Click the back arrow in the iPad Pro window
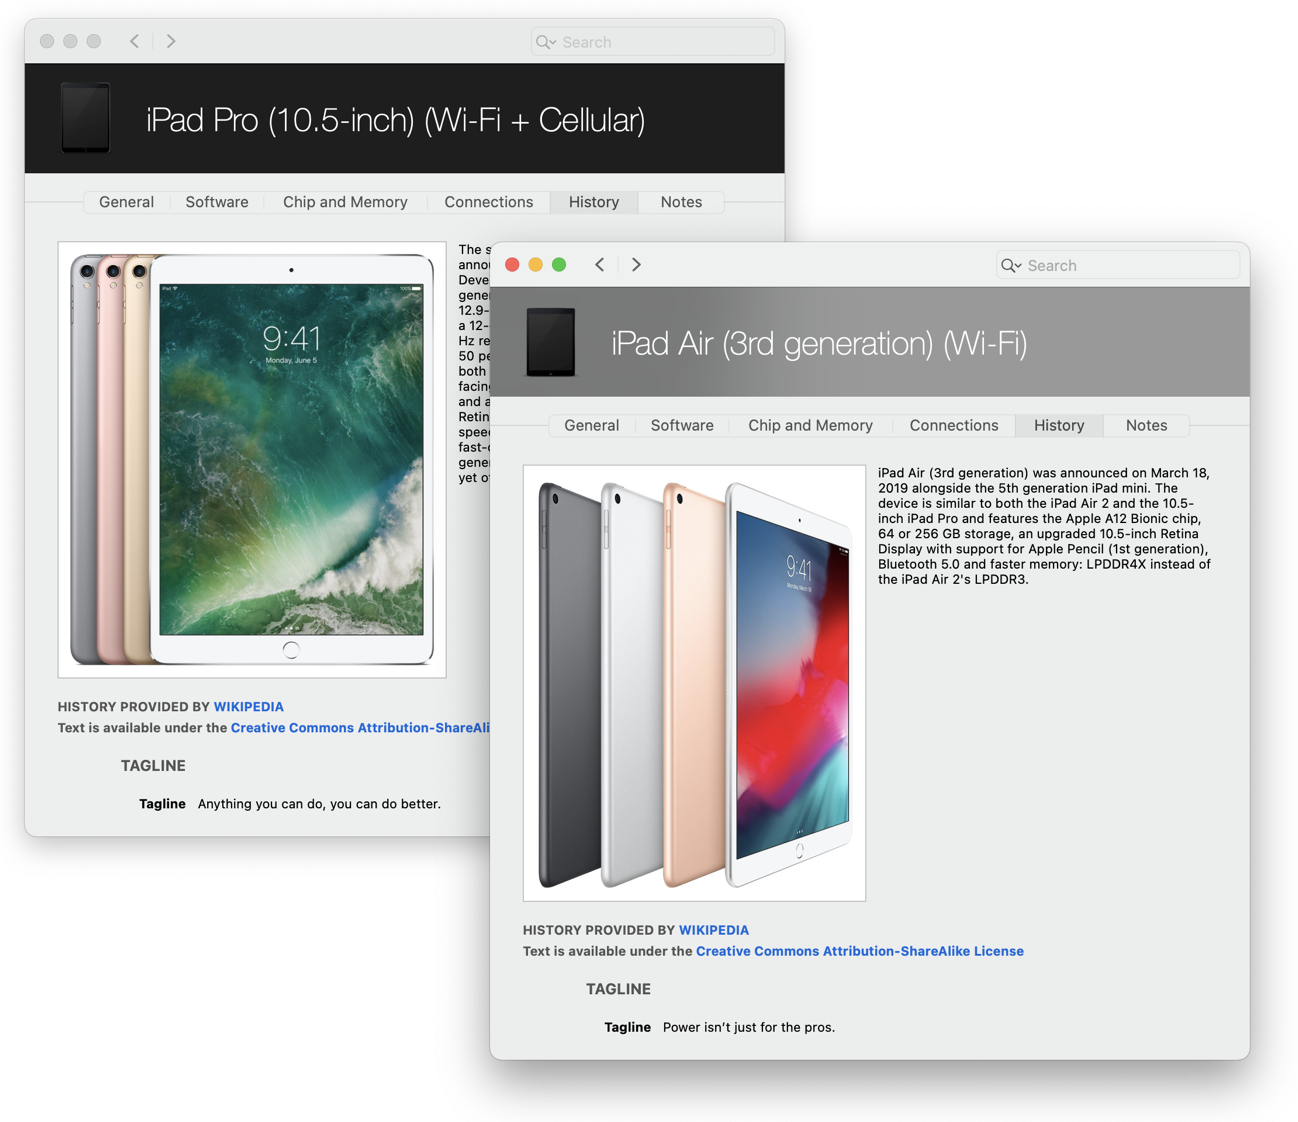Screen dimensions: 1298x1122 click(x=134, y=41)
